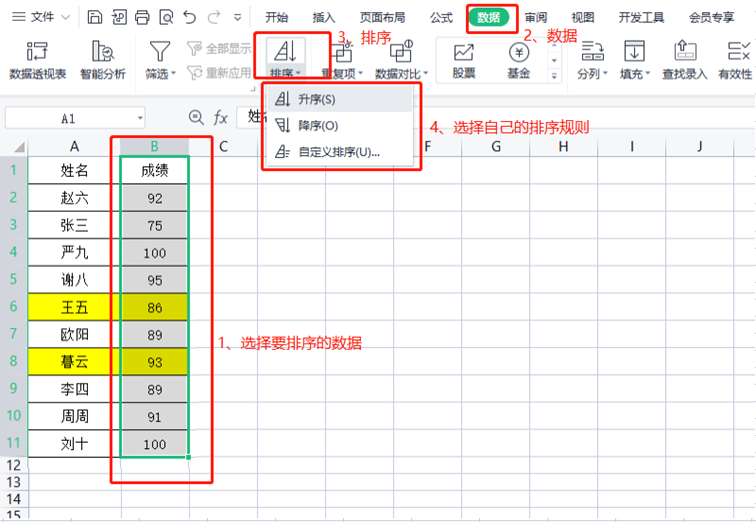Image resolution: width=756 pixels, height=522 pixels.
Task: Open the 开发工具 tab
Action: (641, 18)
